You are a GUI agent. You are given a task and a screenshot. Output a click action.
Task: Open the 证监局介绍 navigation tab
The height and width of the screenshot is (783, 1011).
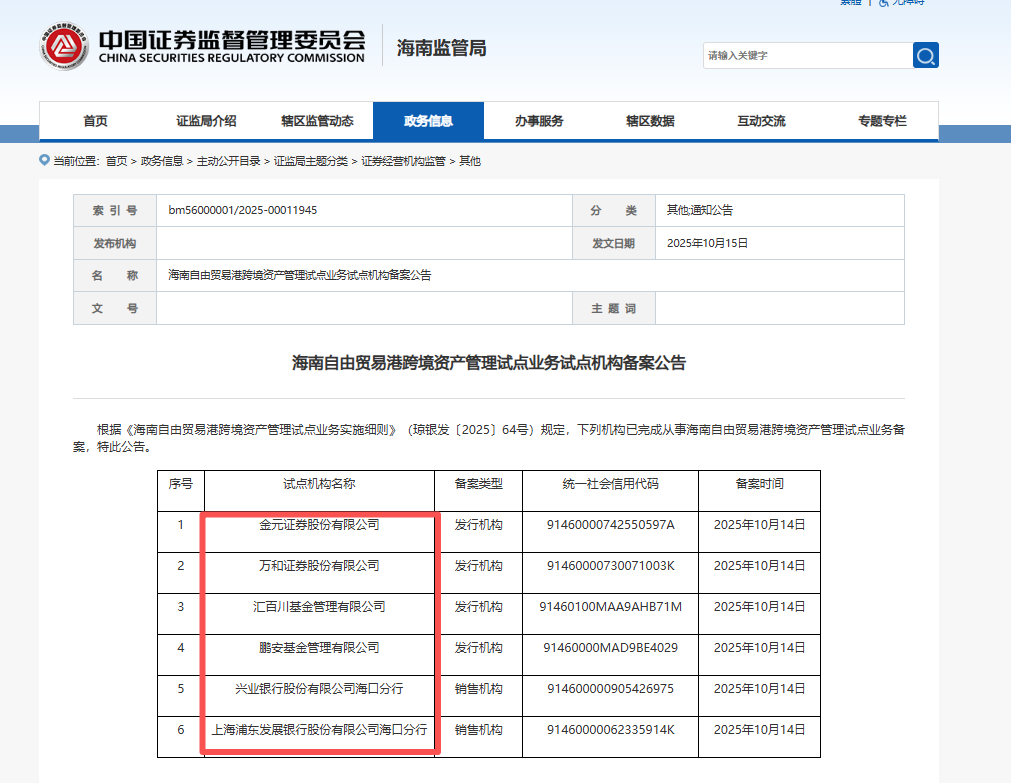pyautogui.click(x=206, y=121)
